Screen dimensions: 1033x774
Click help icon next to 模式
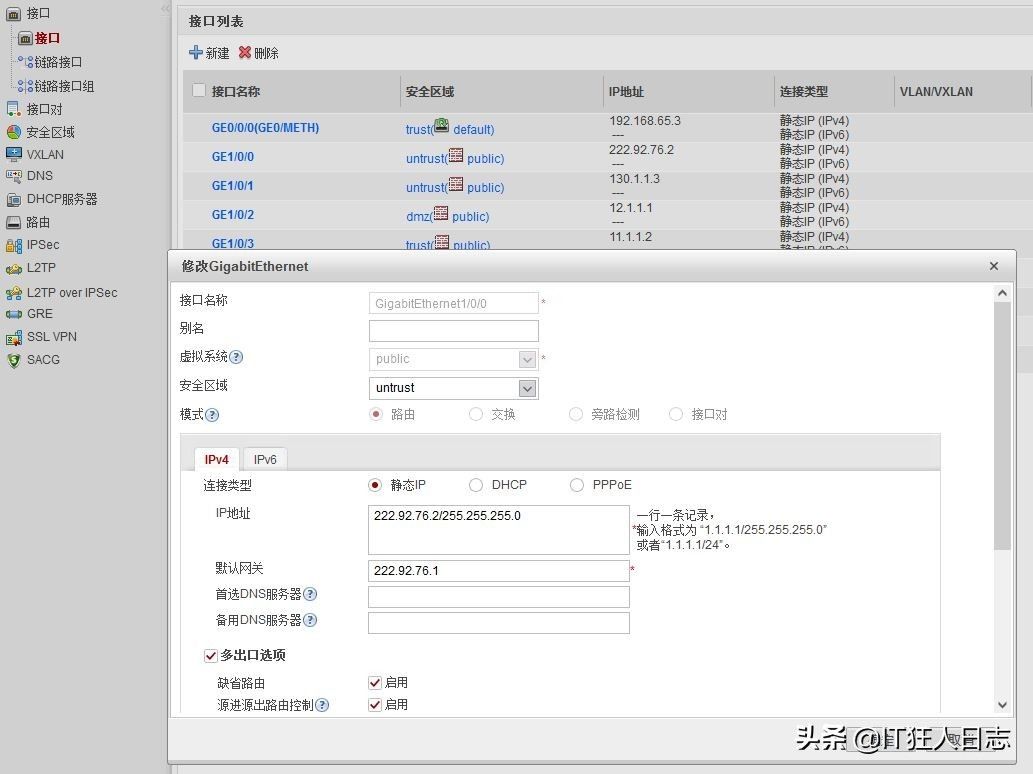[211, 415]
